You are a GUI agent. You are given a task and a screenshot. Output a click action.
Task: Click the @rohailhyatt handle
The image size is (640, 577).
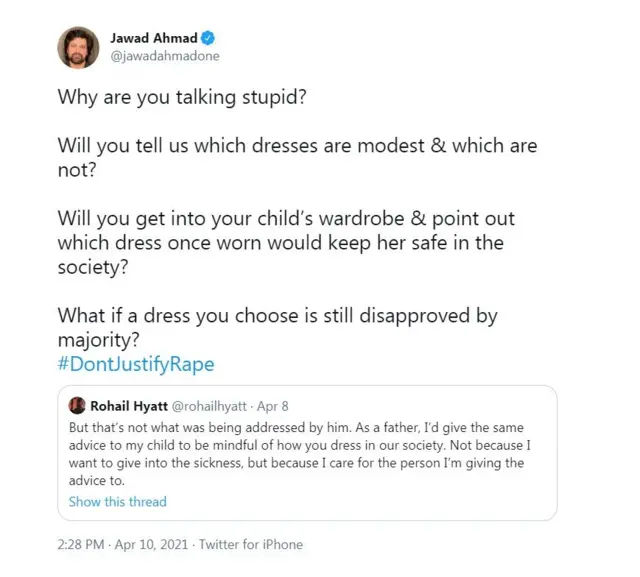click(x=213, y=406)
